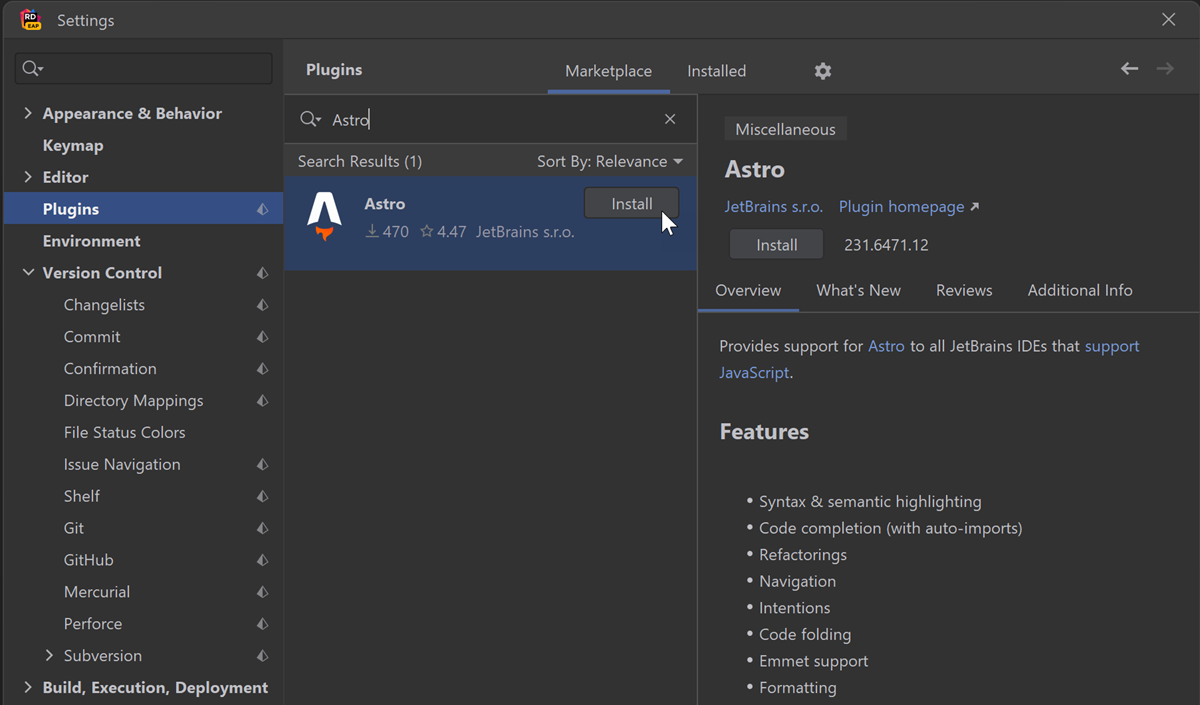Clear the Astro plugin search text
Screen dimensions: 1200x705
point(670,119)
